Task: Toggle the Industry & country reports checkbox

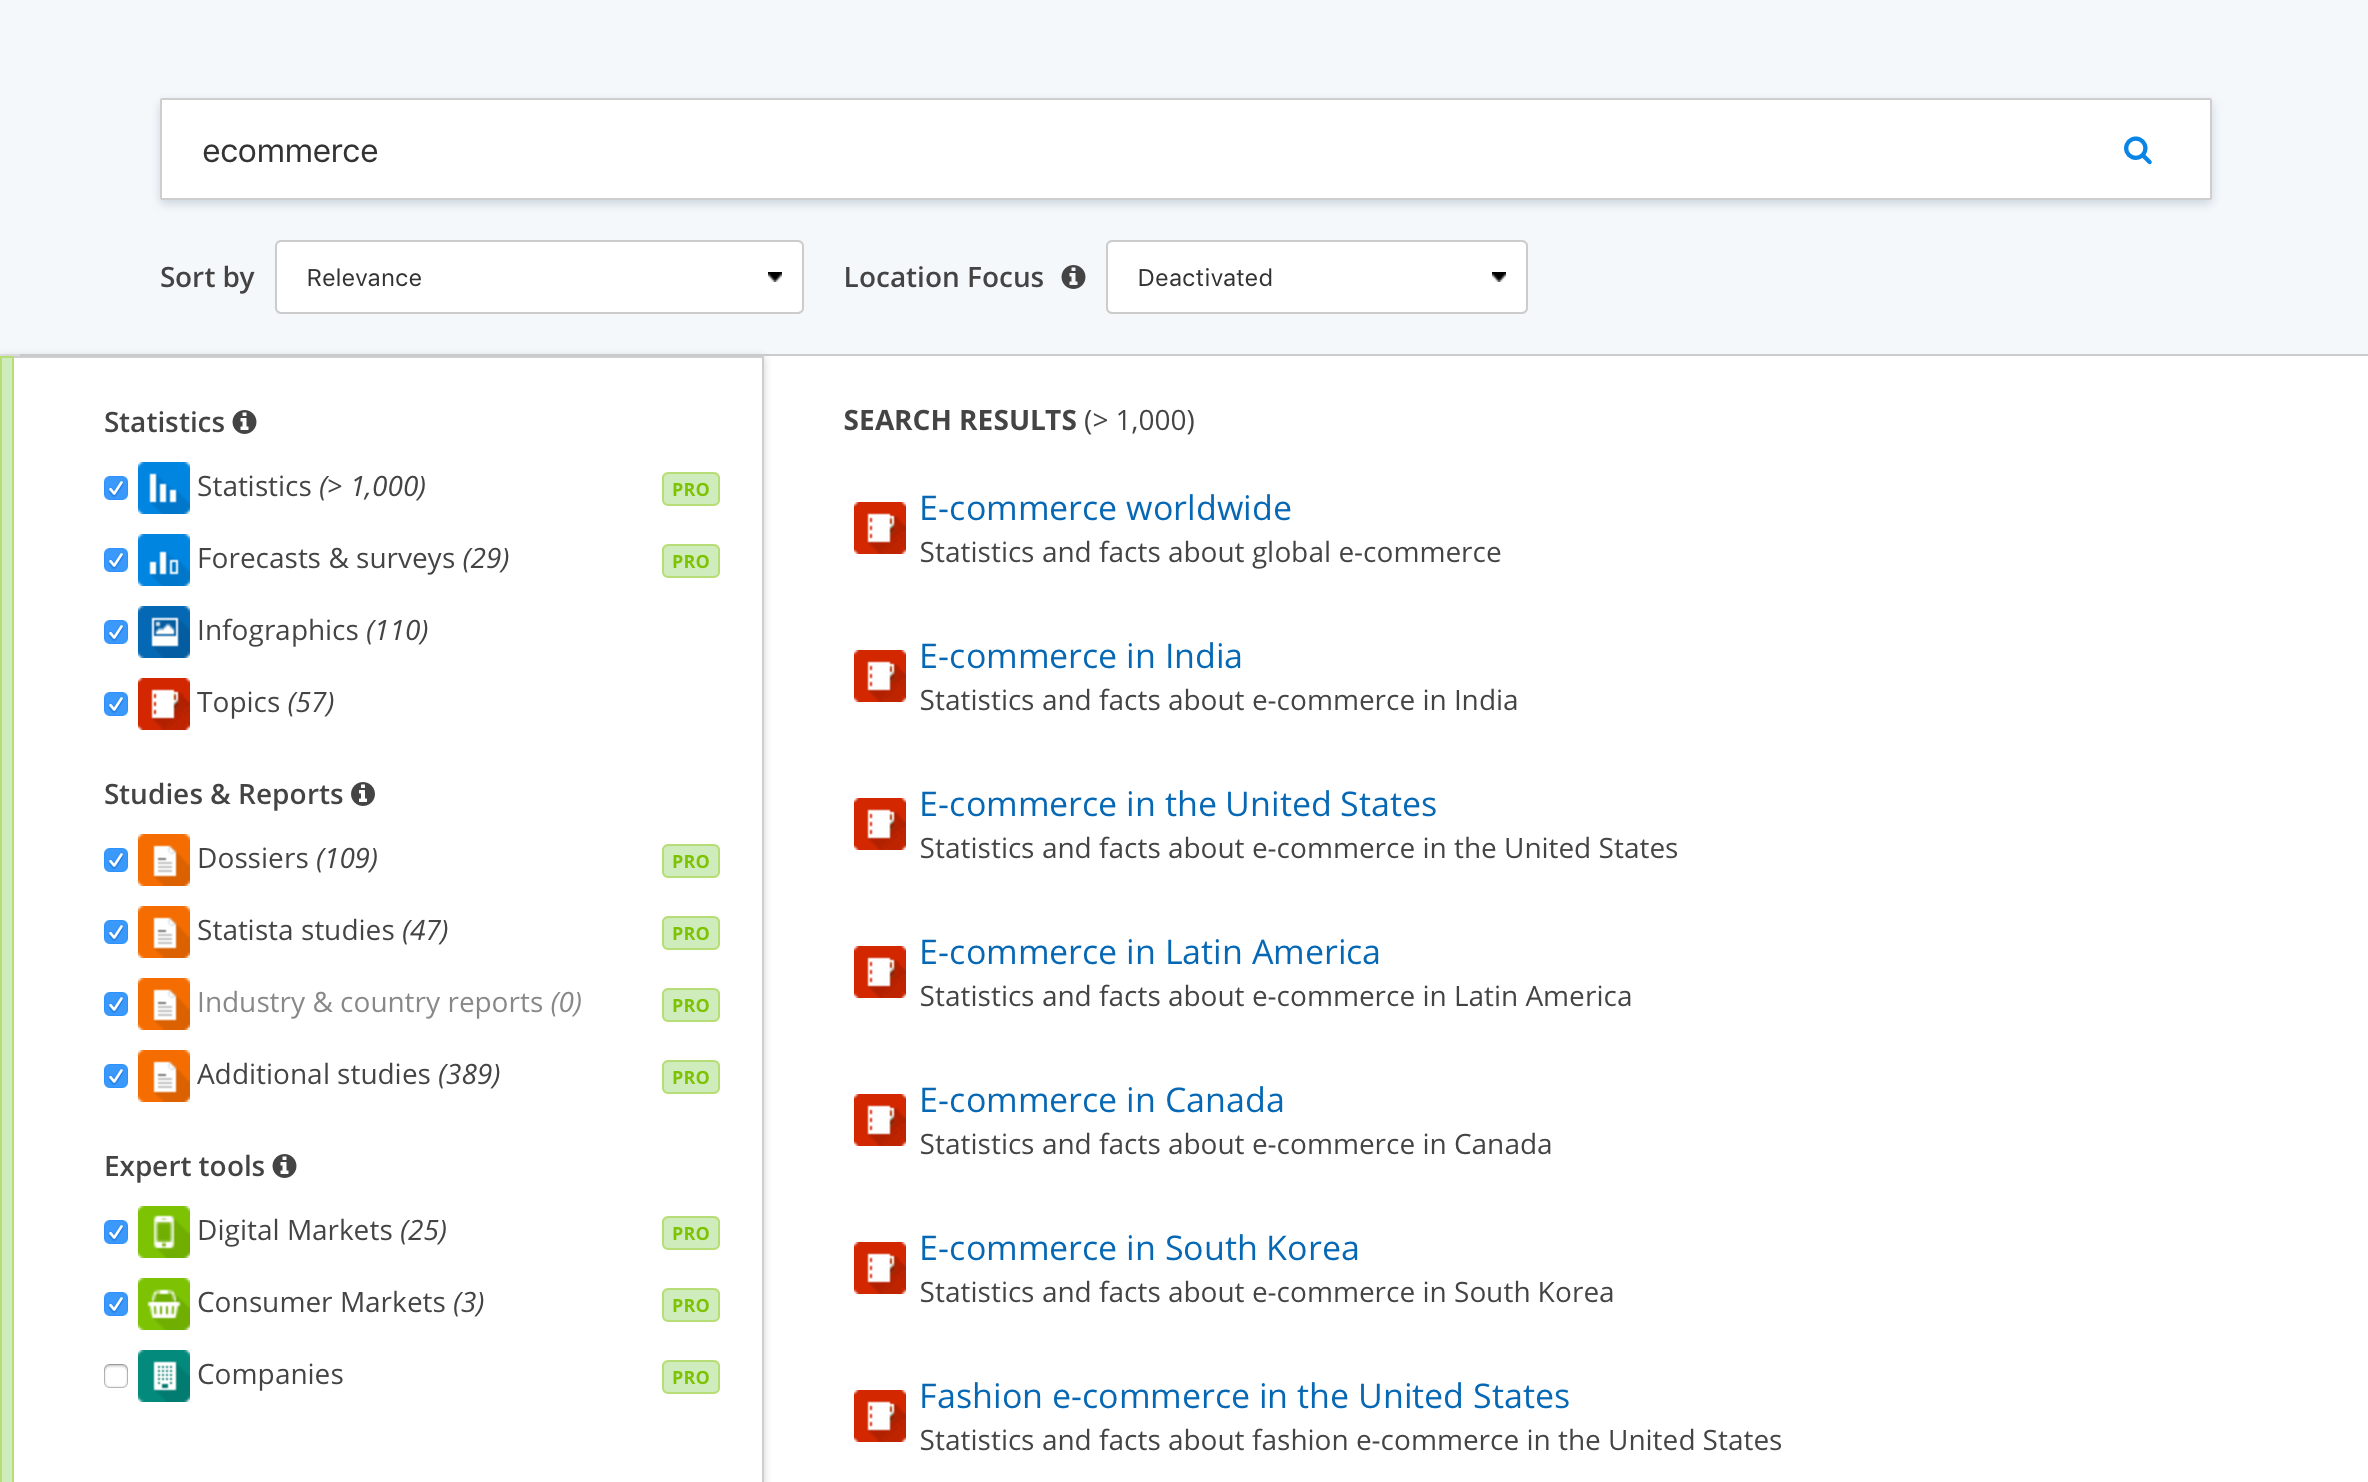Action: (x=116, y=1004)
